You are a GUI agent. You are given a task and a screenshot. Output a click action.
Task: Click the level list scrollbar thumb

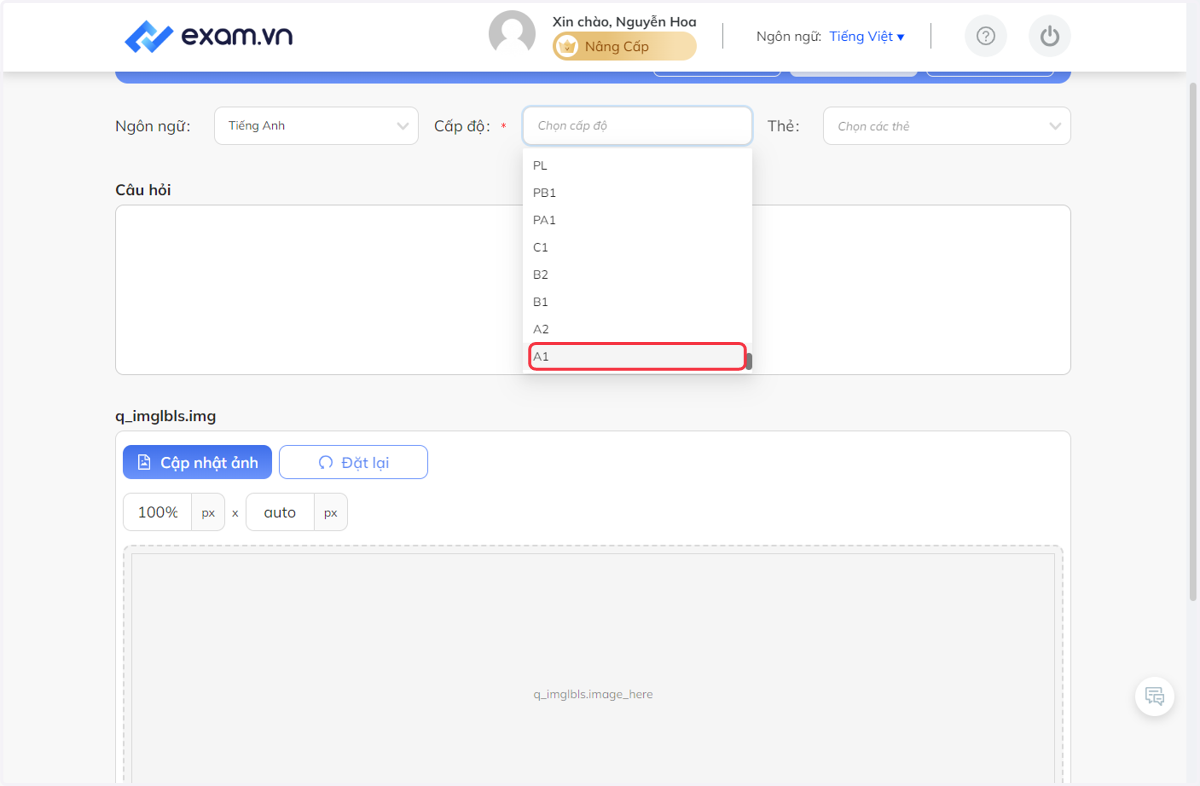749,361
